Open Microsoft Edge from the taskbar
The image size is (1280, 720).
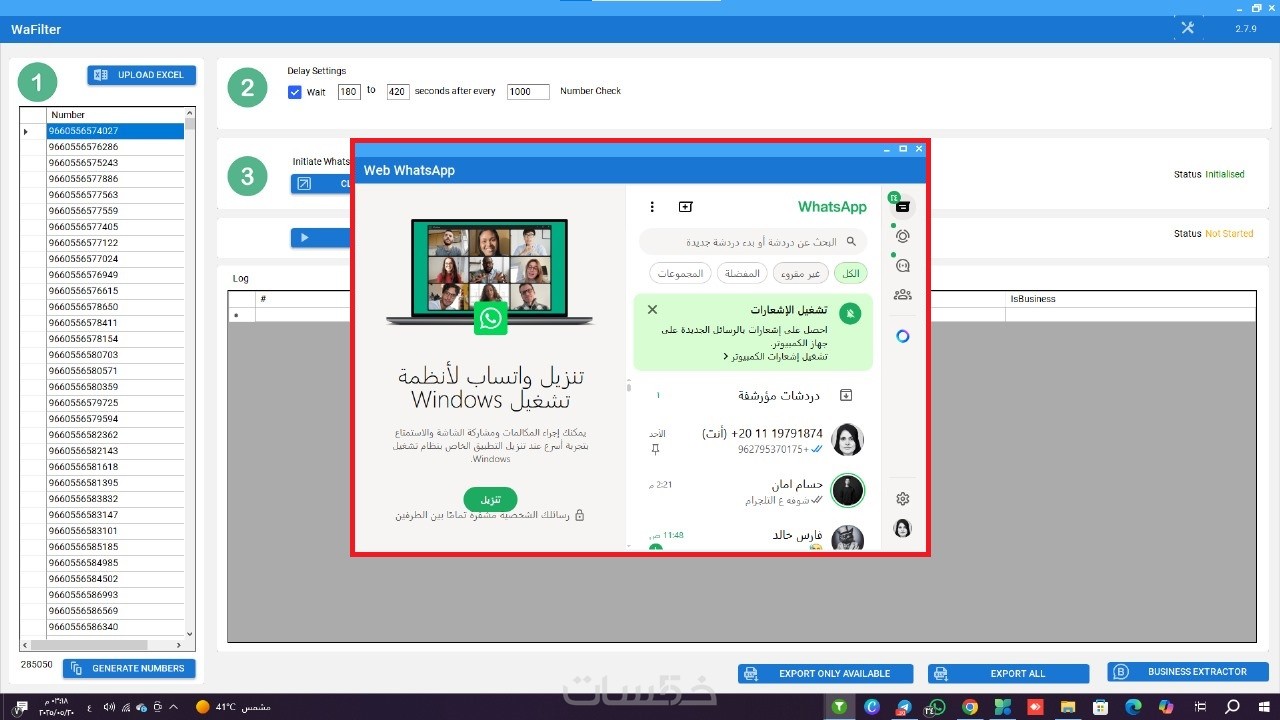(x=1132, y=707)
